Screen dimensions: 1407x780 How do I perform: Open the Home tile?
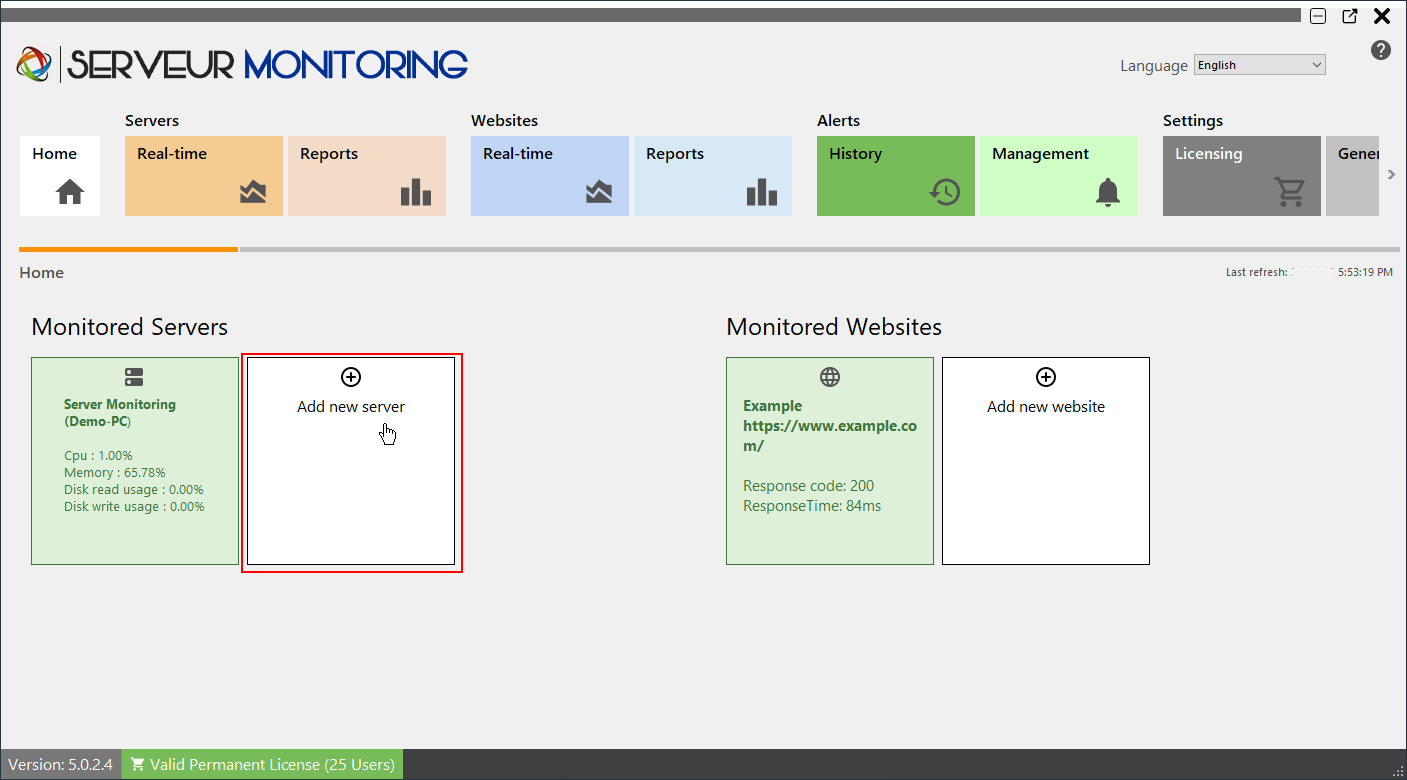pyautogui.click(x=60, y=176)
